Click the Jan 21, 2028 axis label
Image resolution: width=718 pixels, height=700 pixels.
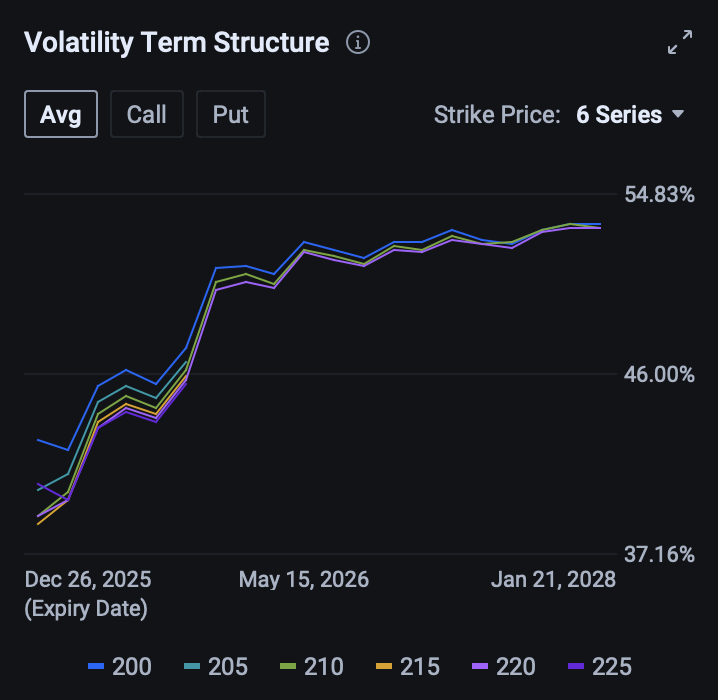552,579
